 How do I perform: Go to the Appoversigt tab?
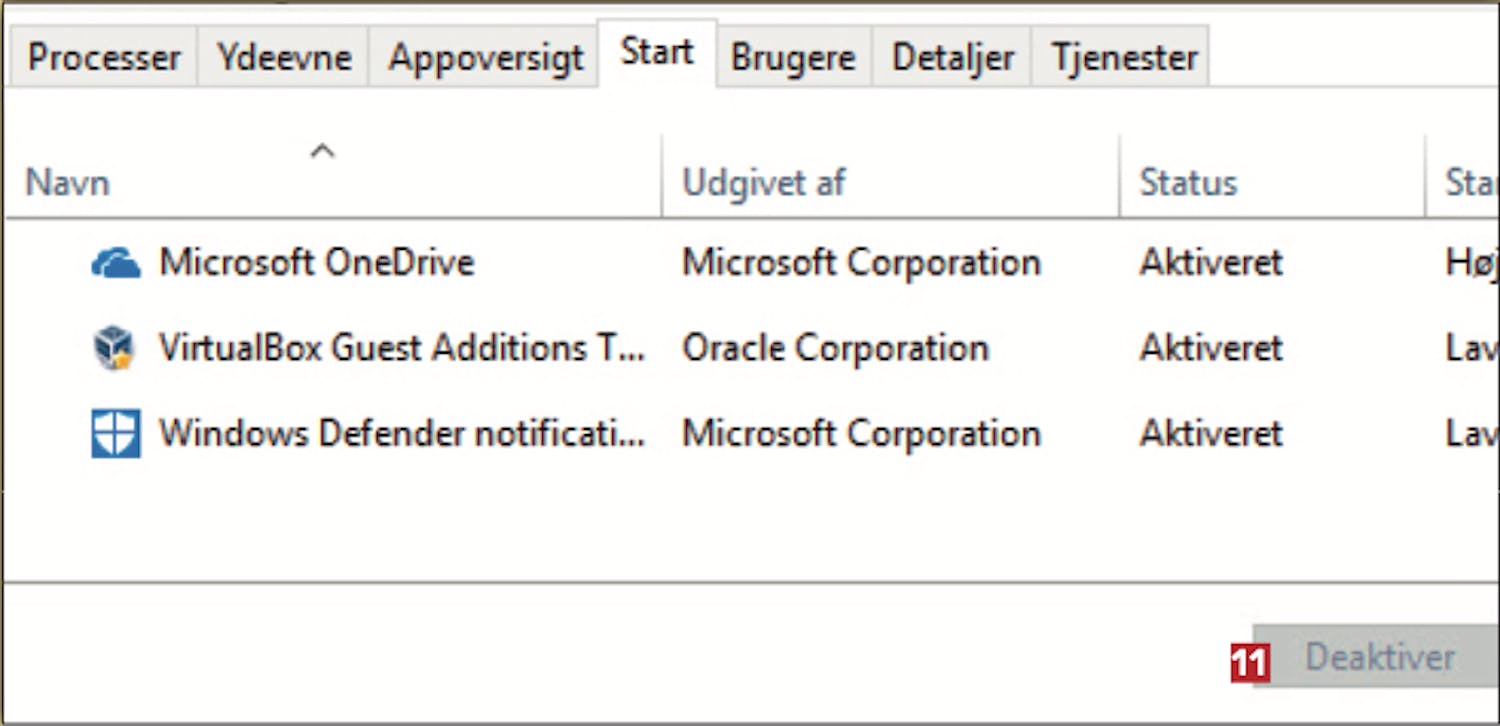485,57
